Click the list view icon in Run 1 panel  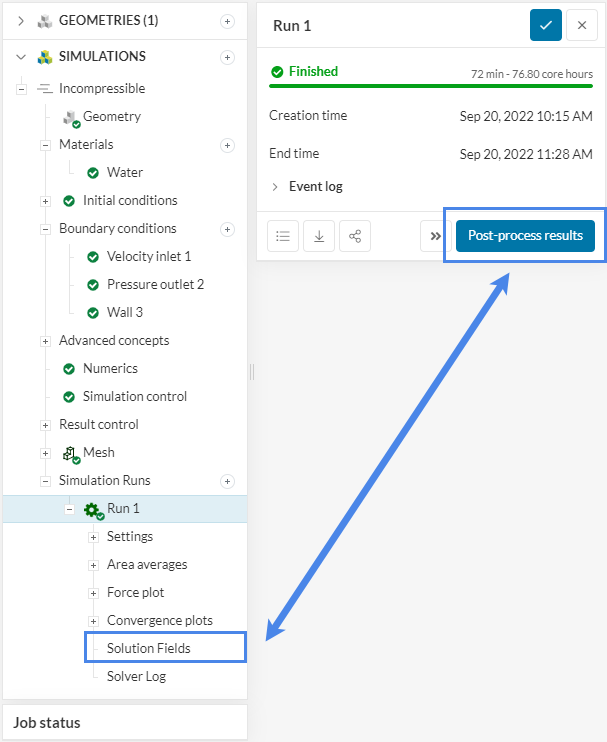283,237
